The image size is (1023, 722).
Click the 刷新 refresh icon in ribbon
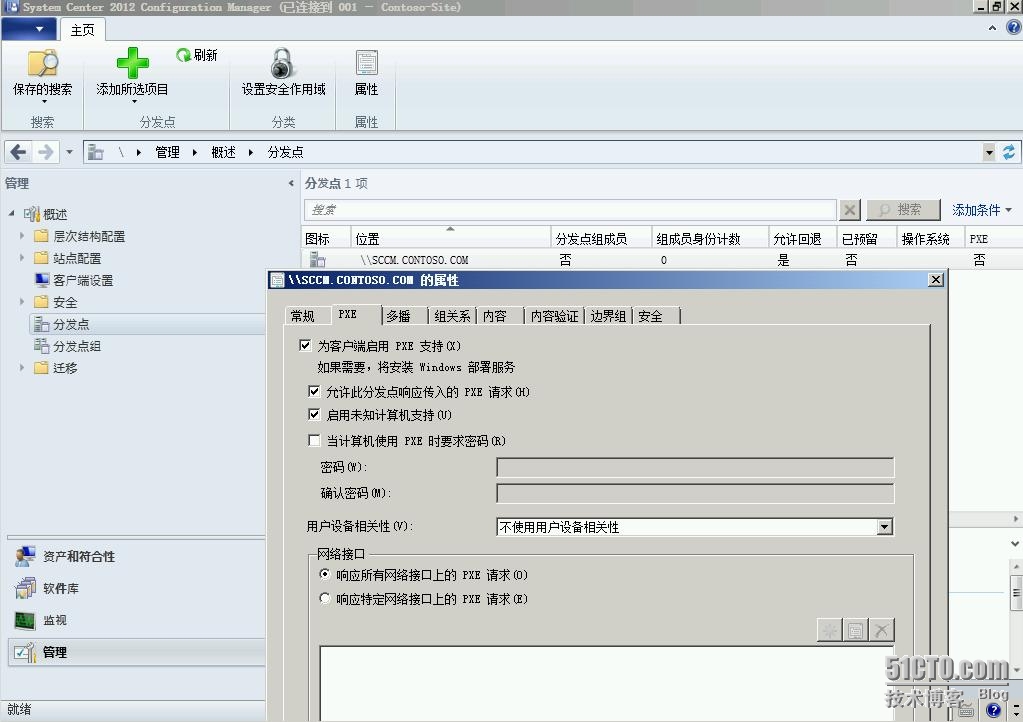point(183,55)
